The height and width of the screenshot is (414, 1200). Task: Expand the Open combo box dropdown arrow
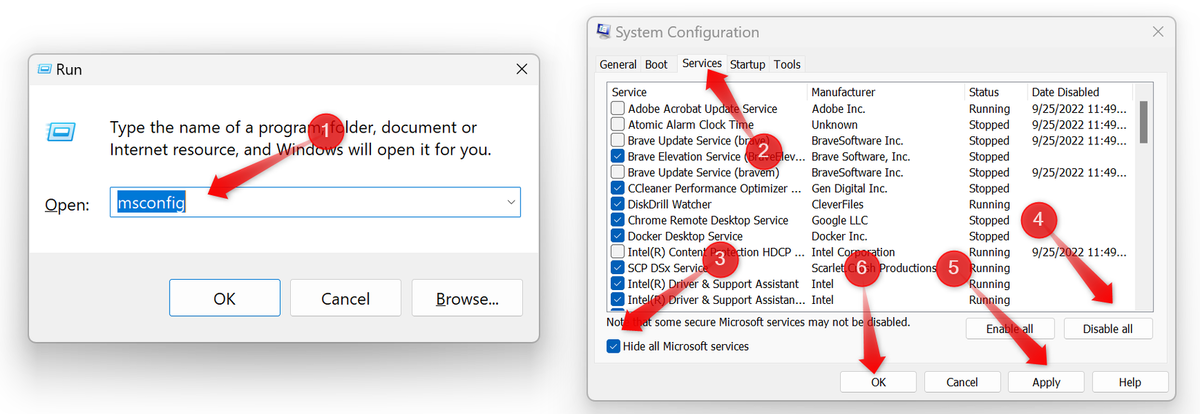coord(511,203)
